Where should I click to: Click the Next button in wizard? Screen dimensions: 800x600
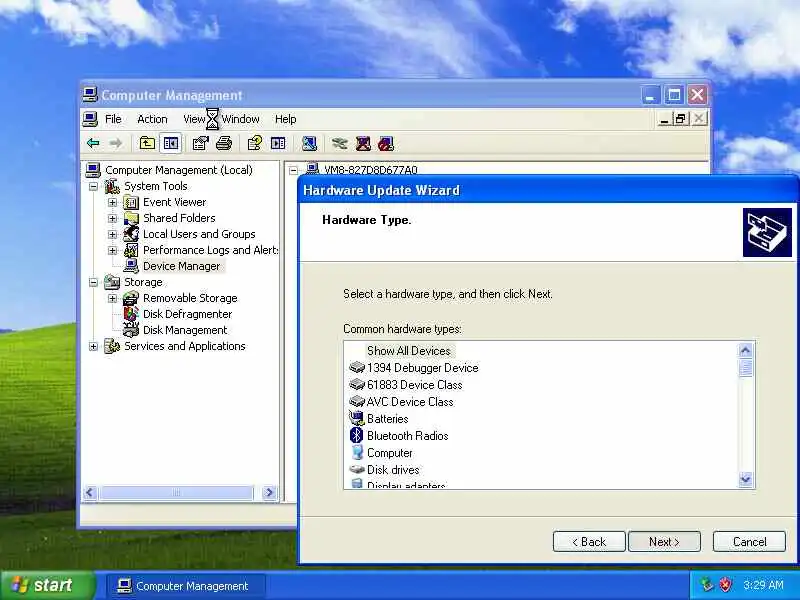(664, 542)
